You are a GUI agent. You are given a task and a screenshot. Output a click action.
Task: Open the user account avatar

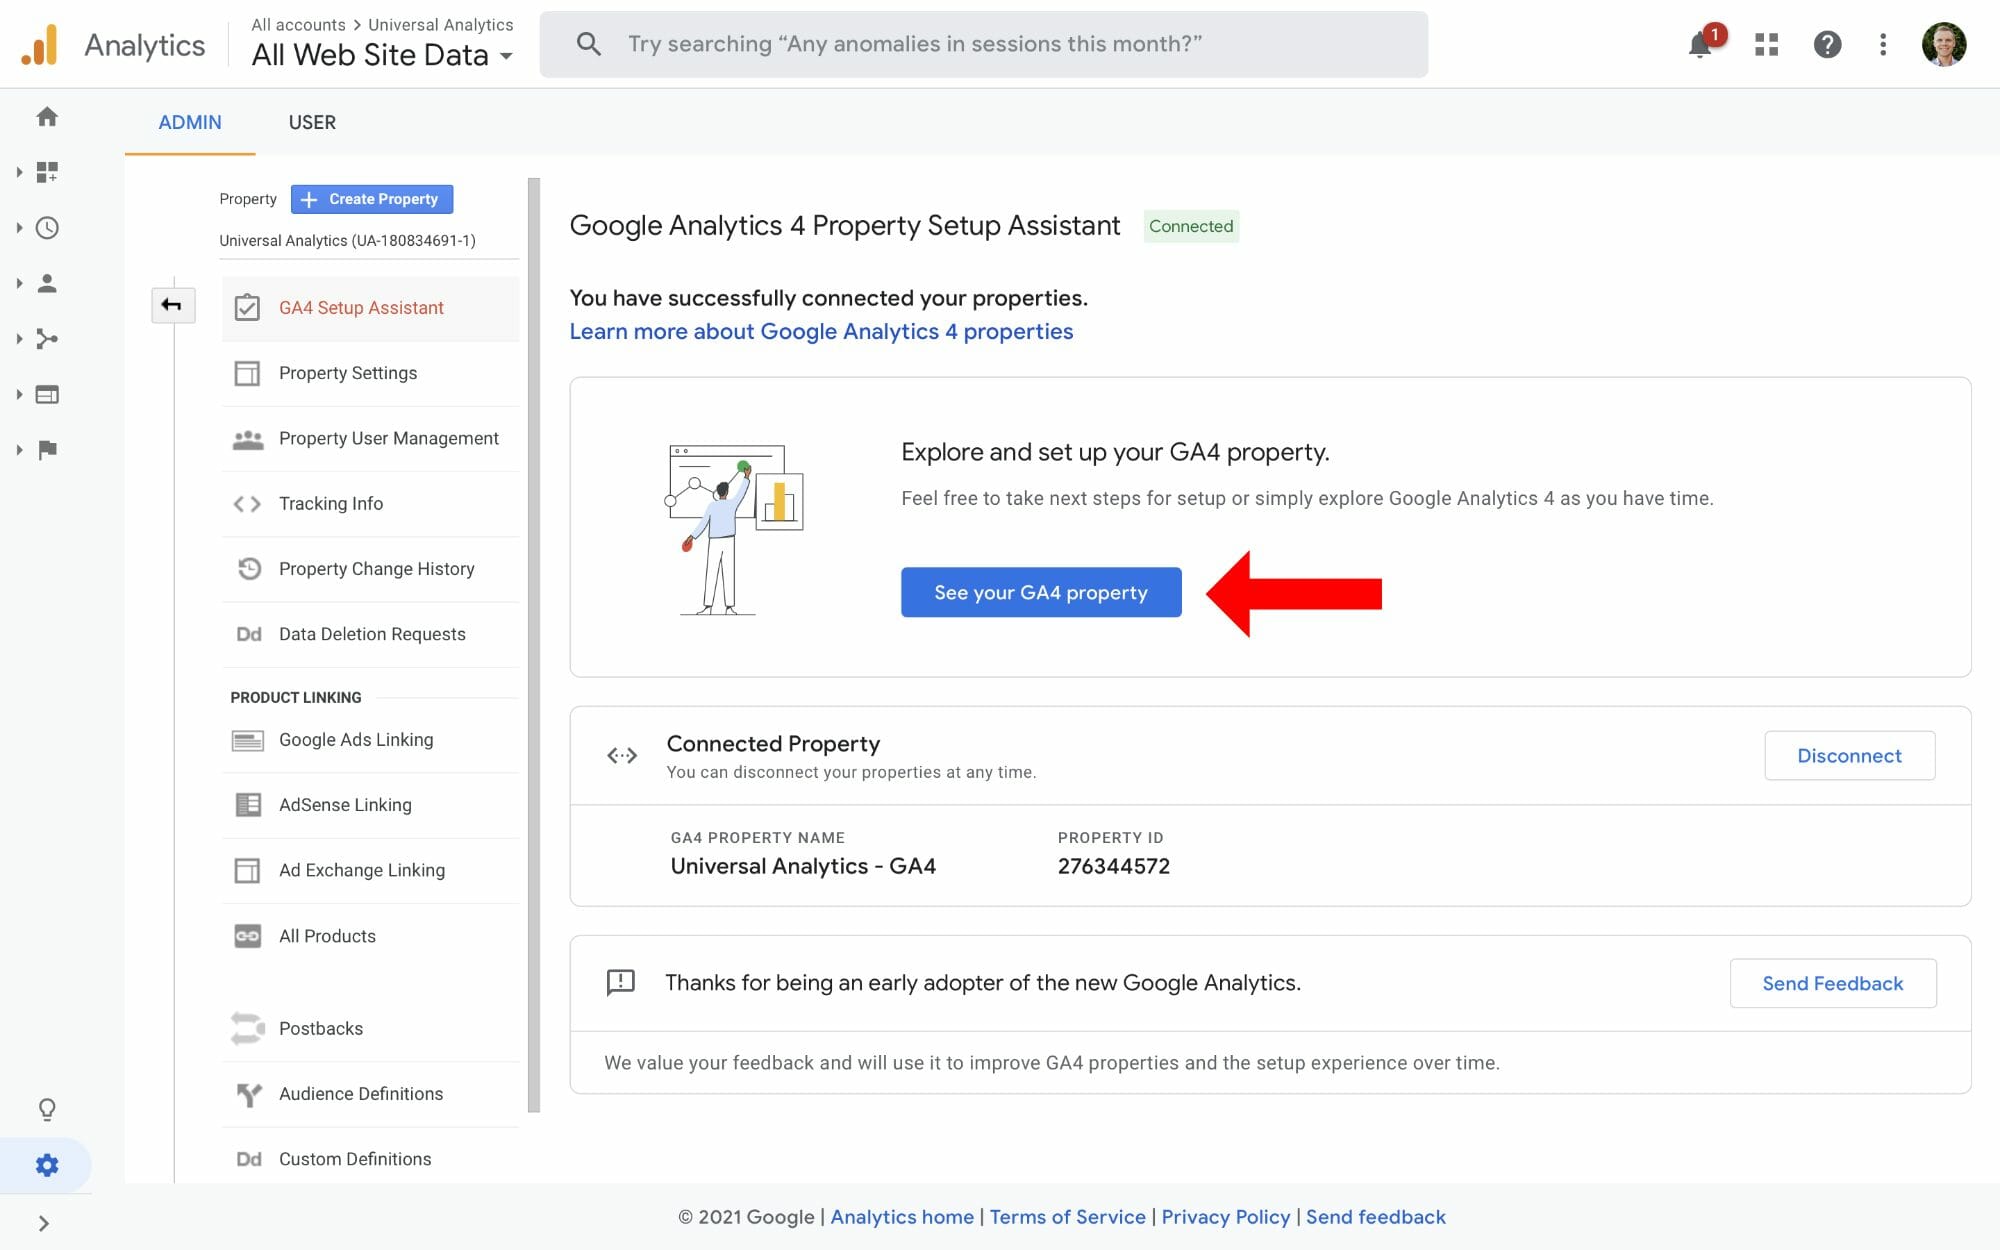pyautogui.click(x=1944, y=44)
